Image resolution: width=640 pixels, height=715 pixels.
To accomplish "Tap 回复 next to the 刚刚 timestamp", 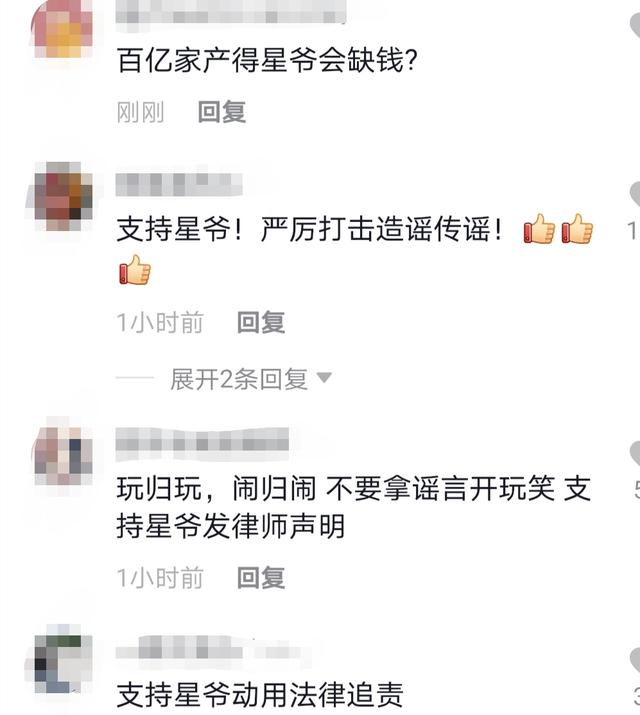I will click(222, 112).
